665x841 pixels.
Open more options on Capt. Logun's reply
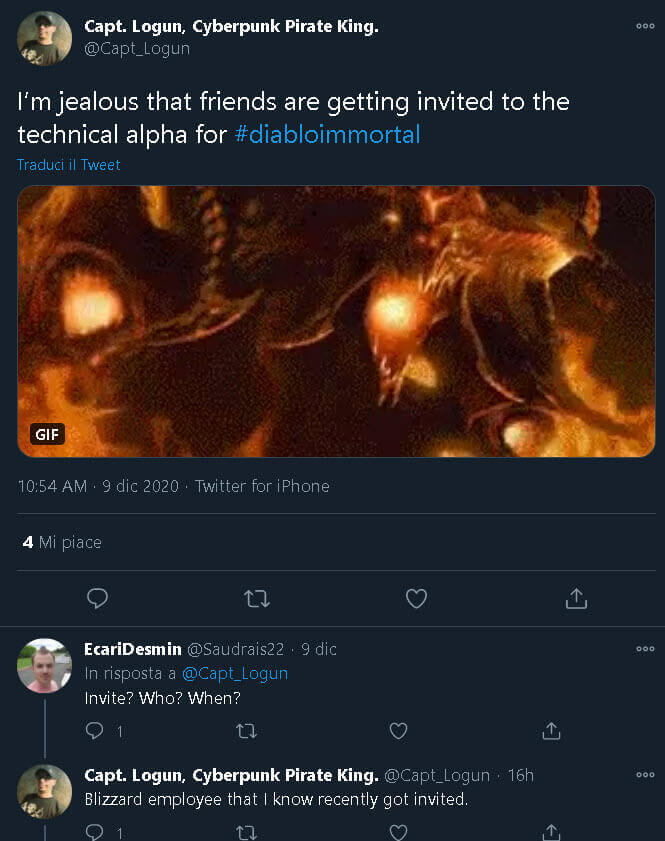(x=645, y=775)
